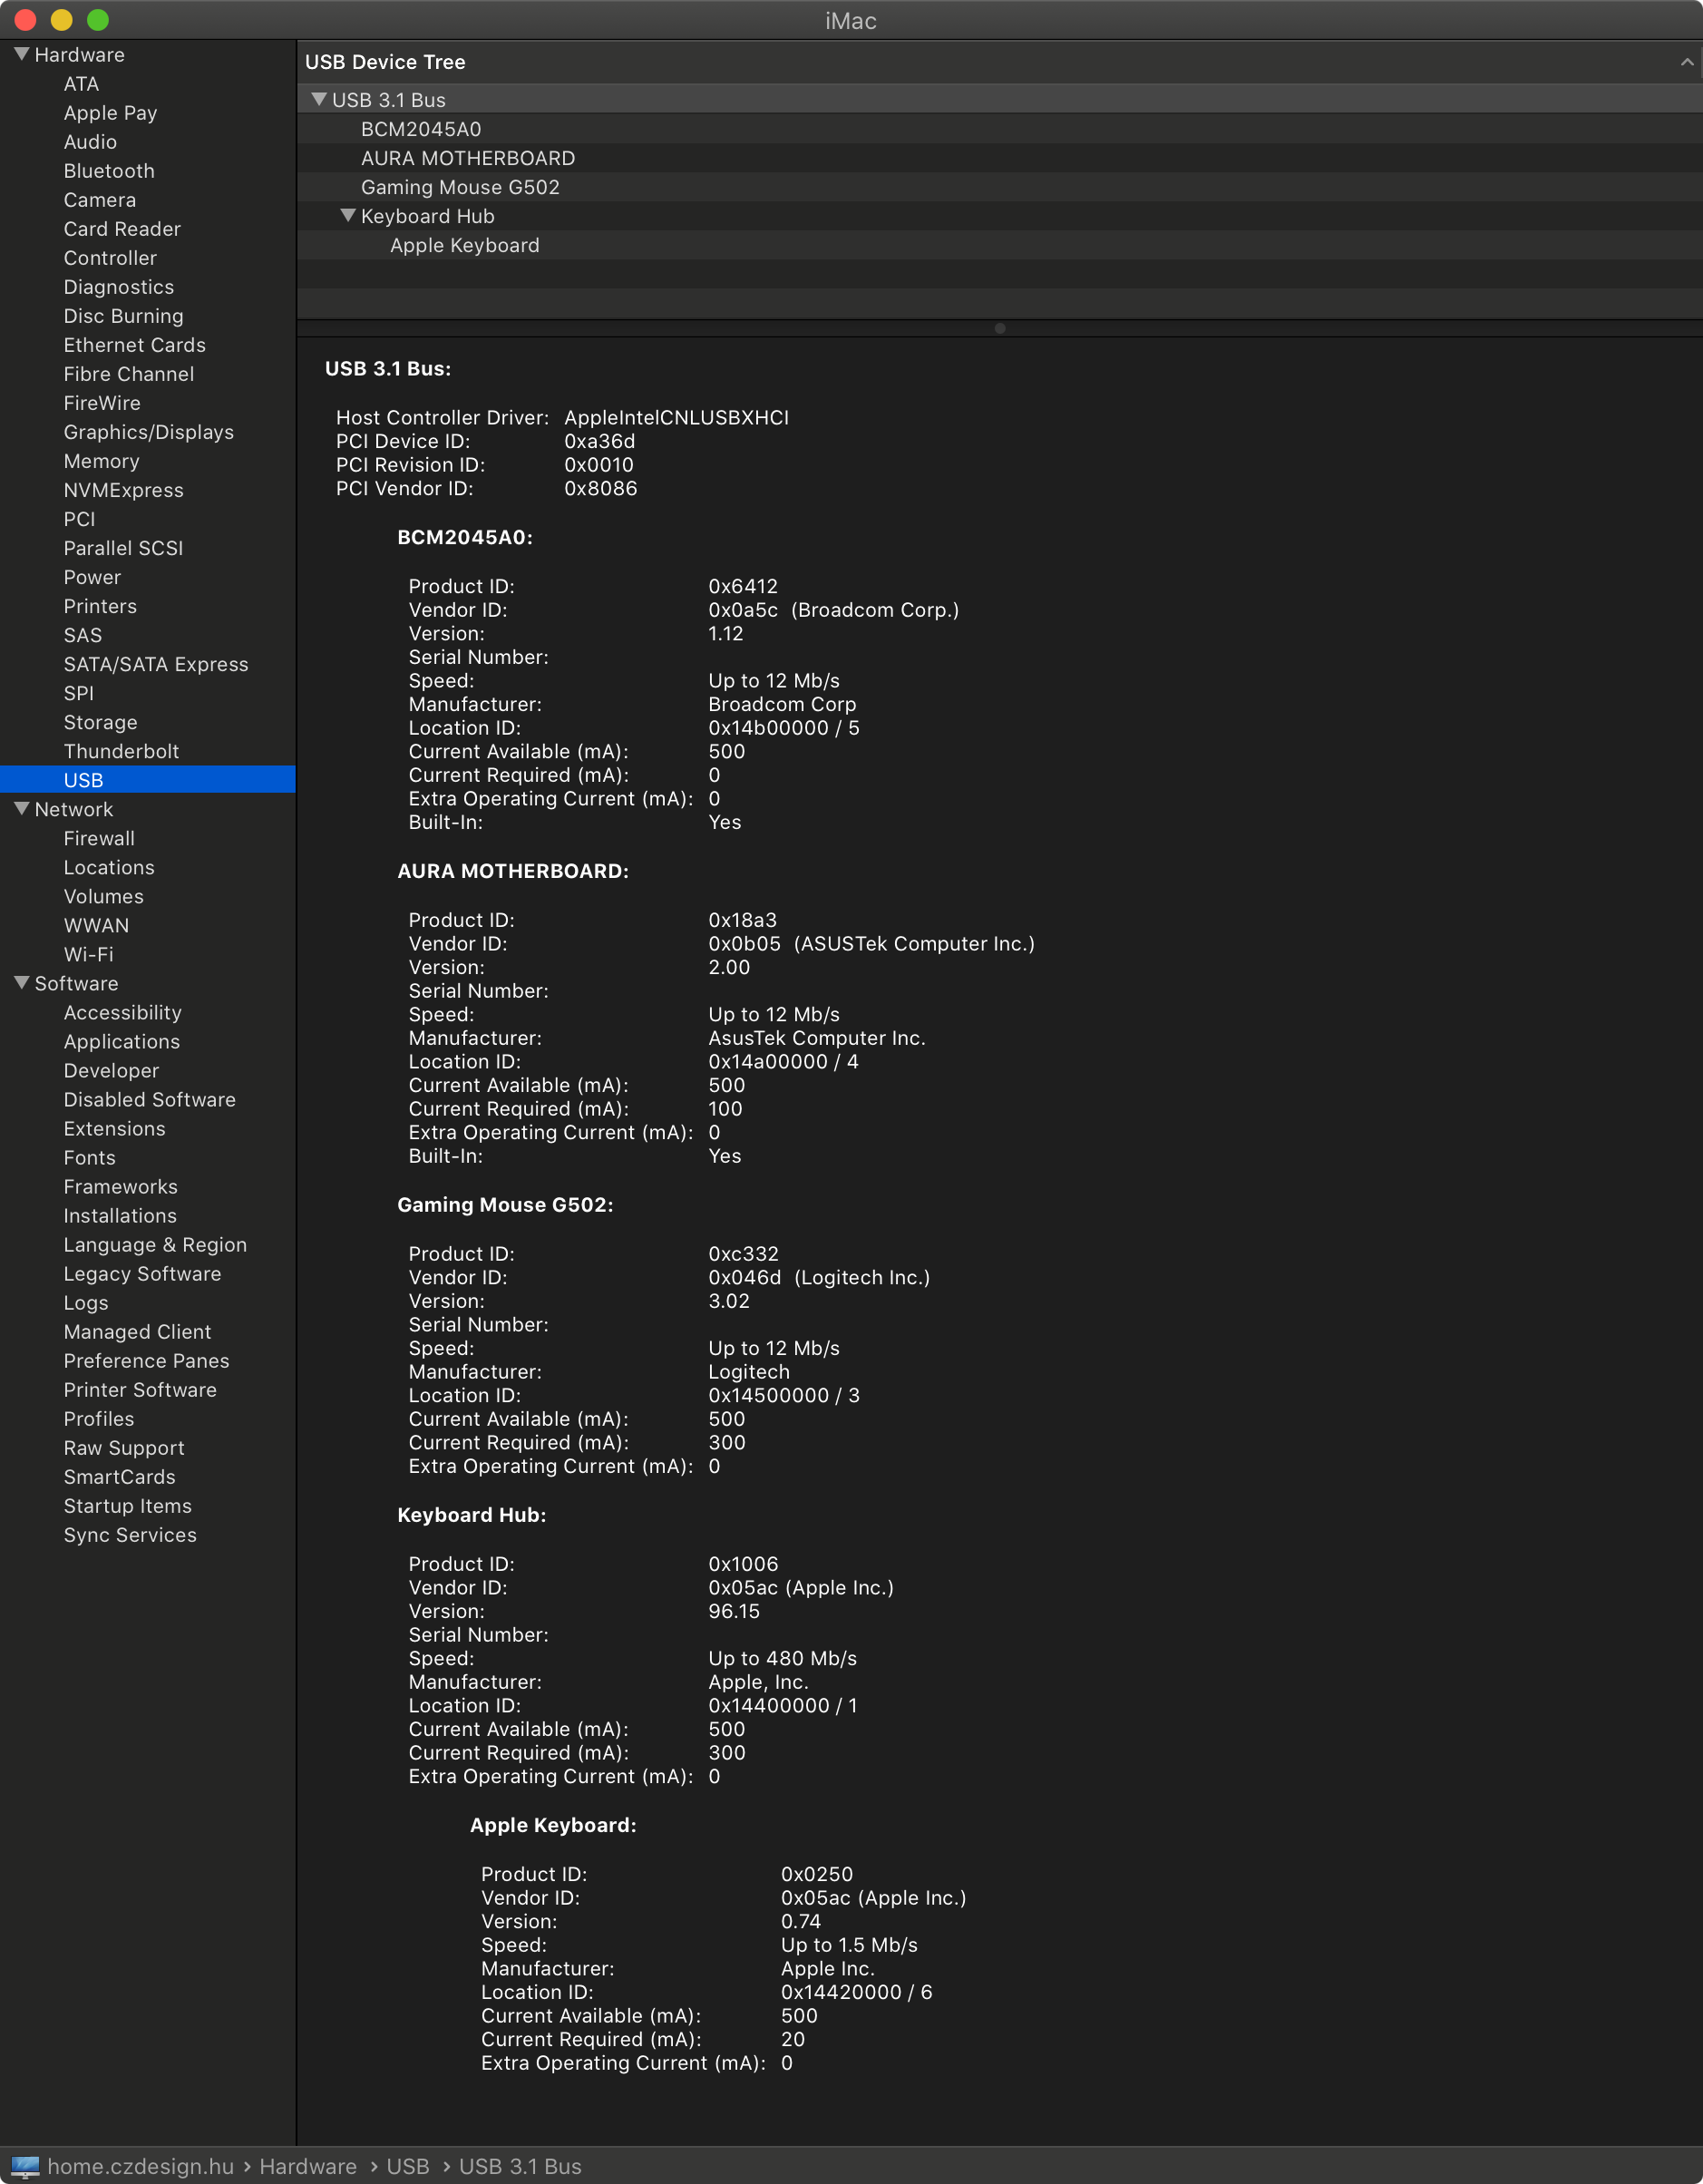
Task: Click the green zoom window button
Action: [x=98, y=19]
